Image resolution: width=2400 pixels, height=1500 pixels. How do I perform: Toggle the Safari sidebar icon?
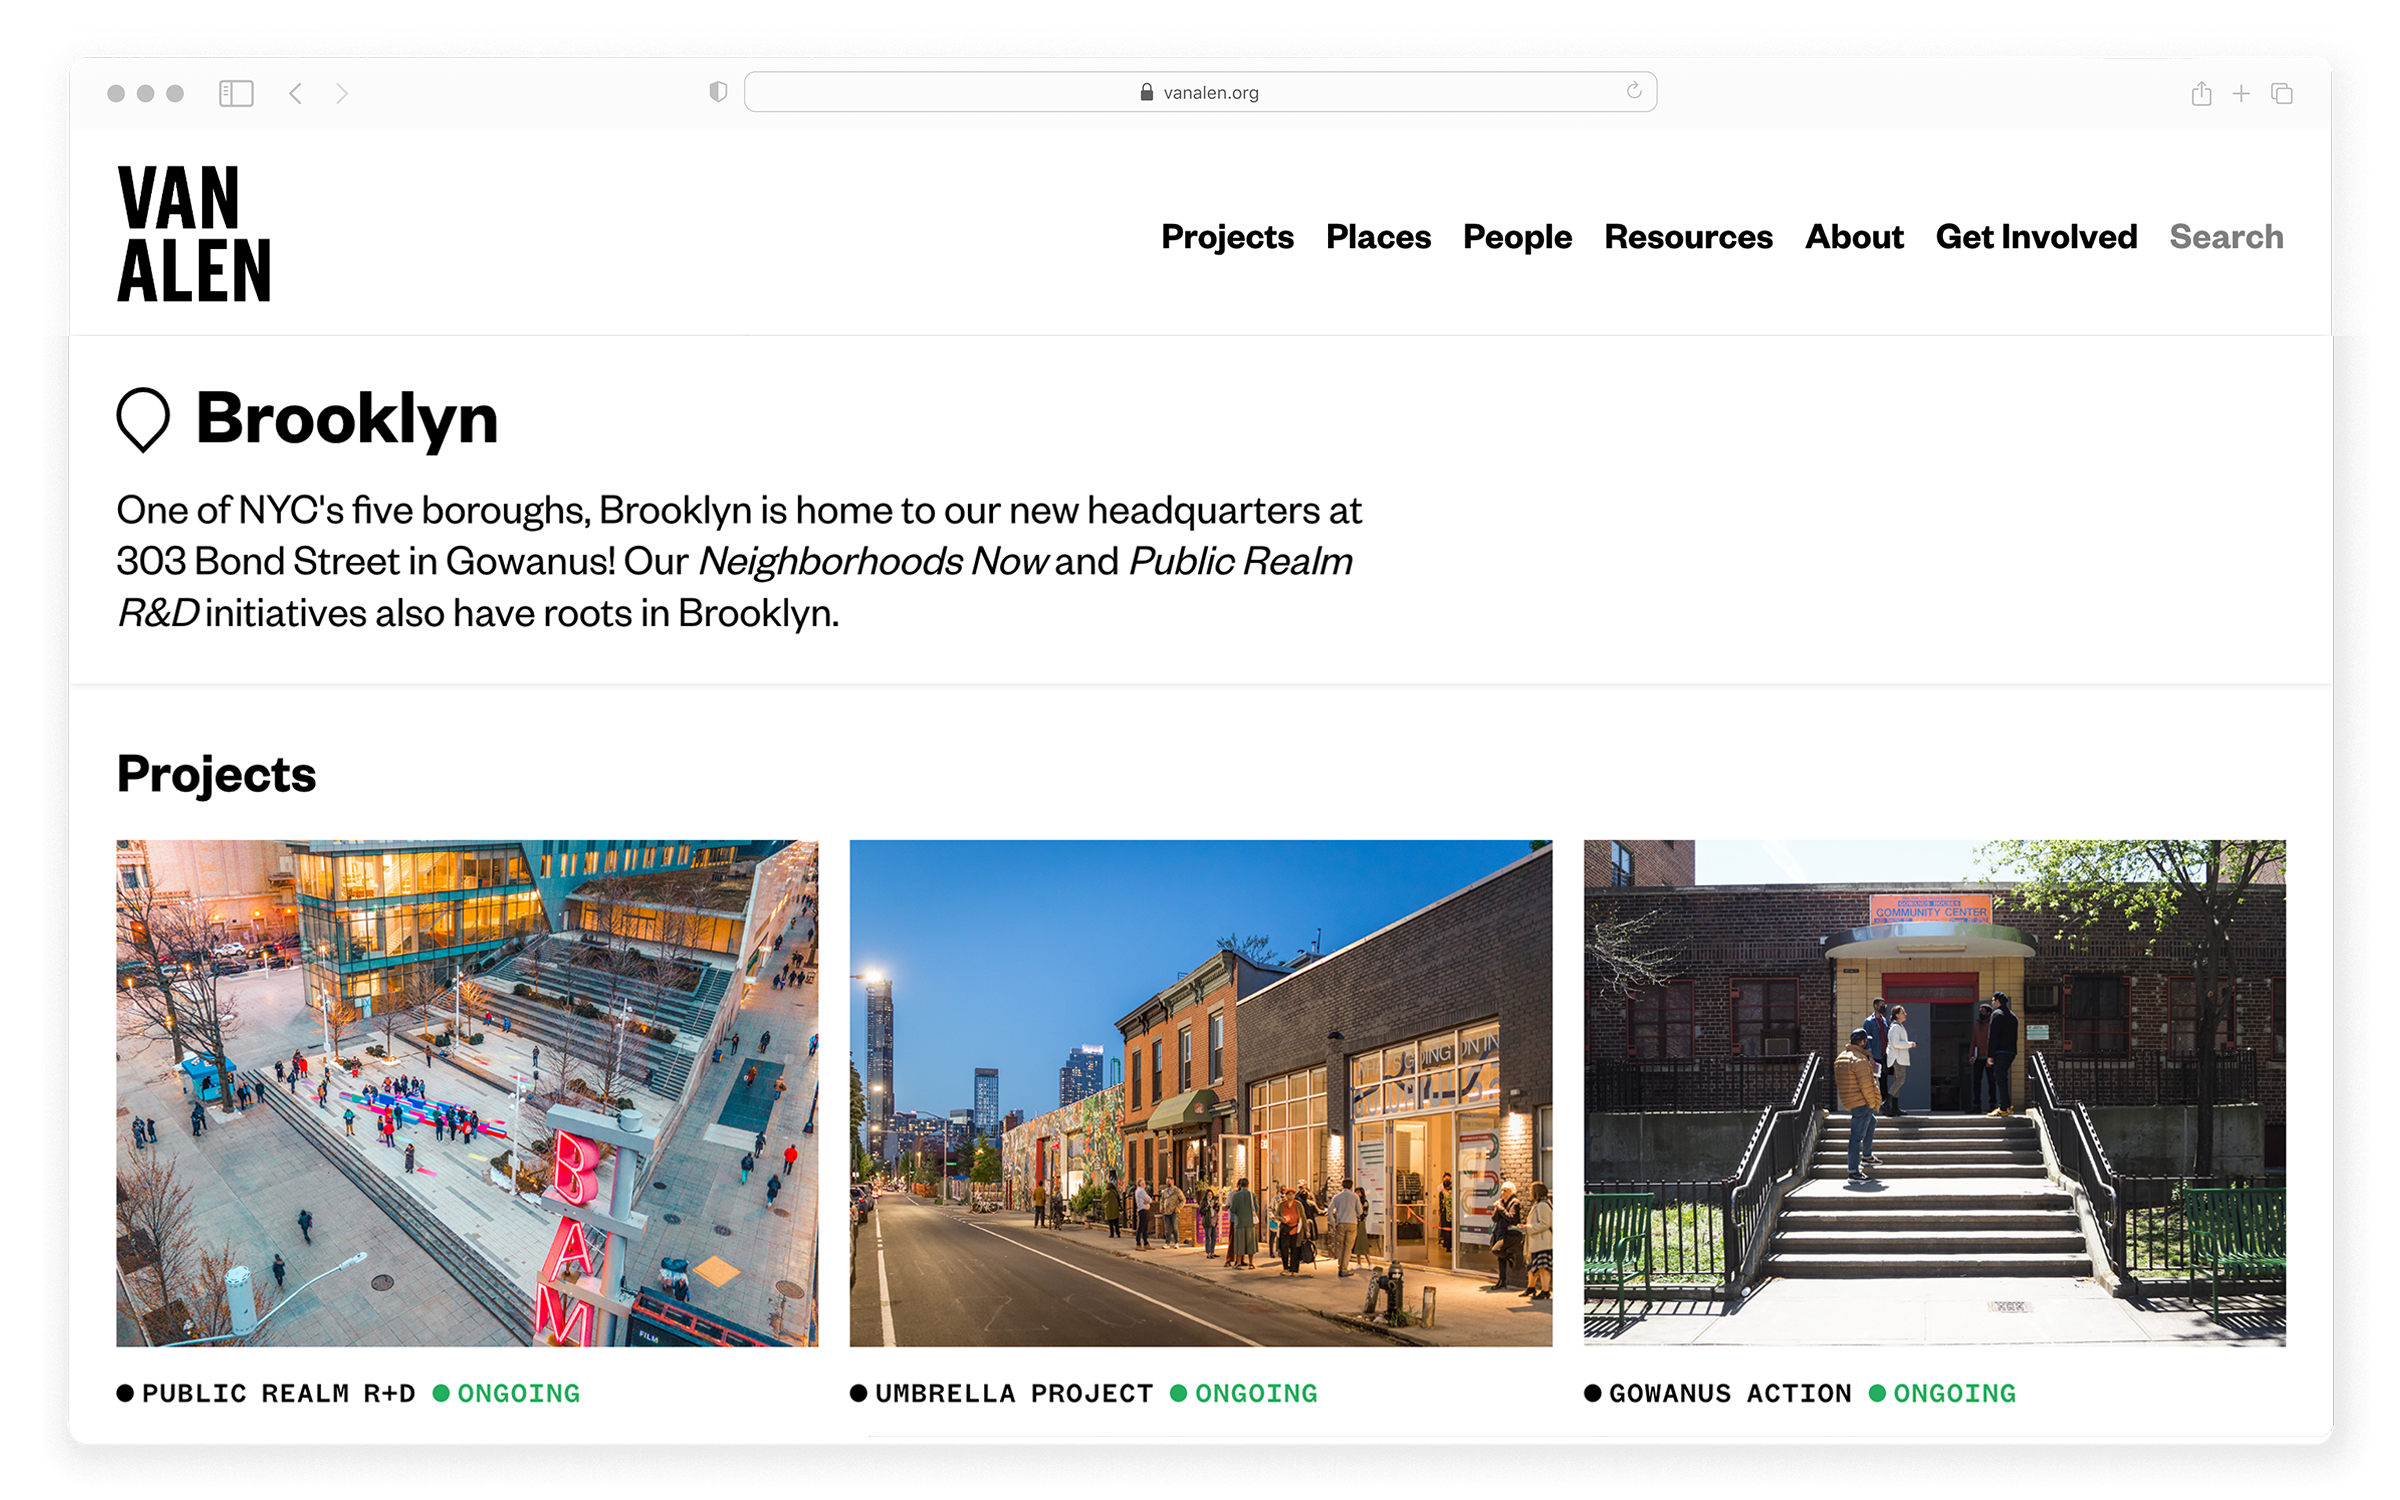coord(236,93)
